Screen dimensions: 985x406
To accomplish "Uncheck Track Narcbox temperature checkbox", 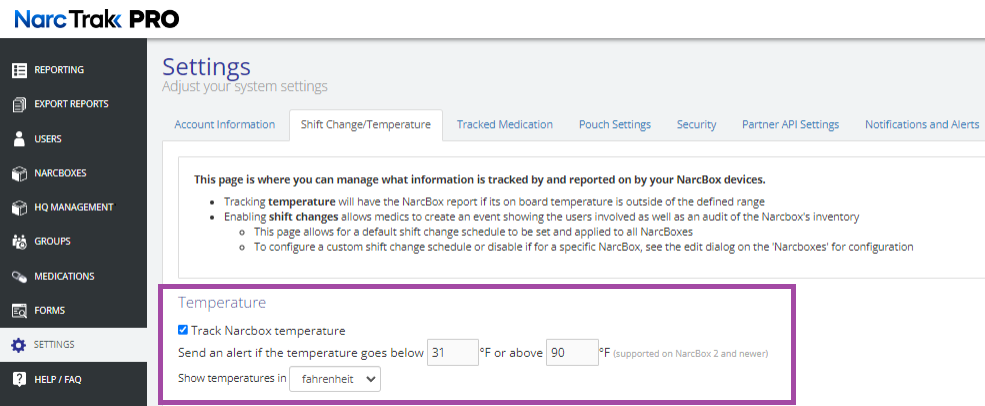I will click(x=182, y=330).
